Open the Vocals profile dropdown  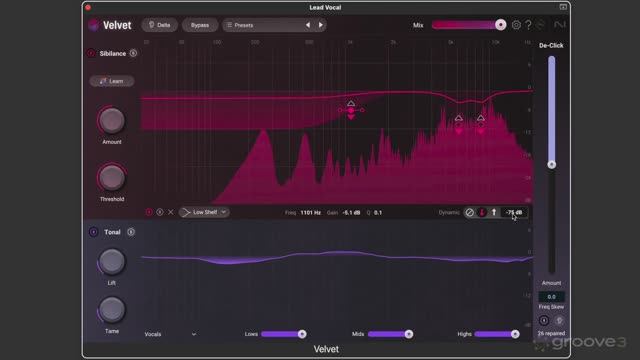click(170, 334)
